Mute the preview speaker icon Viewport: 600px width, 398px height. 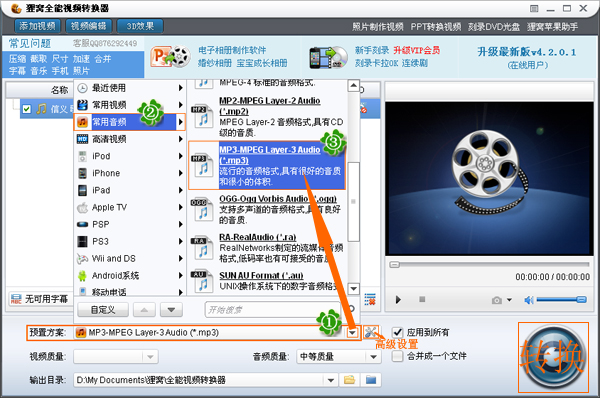tap(529, 300)
